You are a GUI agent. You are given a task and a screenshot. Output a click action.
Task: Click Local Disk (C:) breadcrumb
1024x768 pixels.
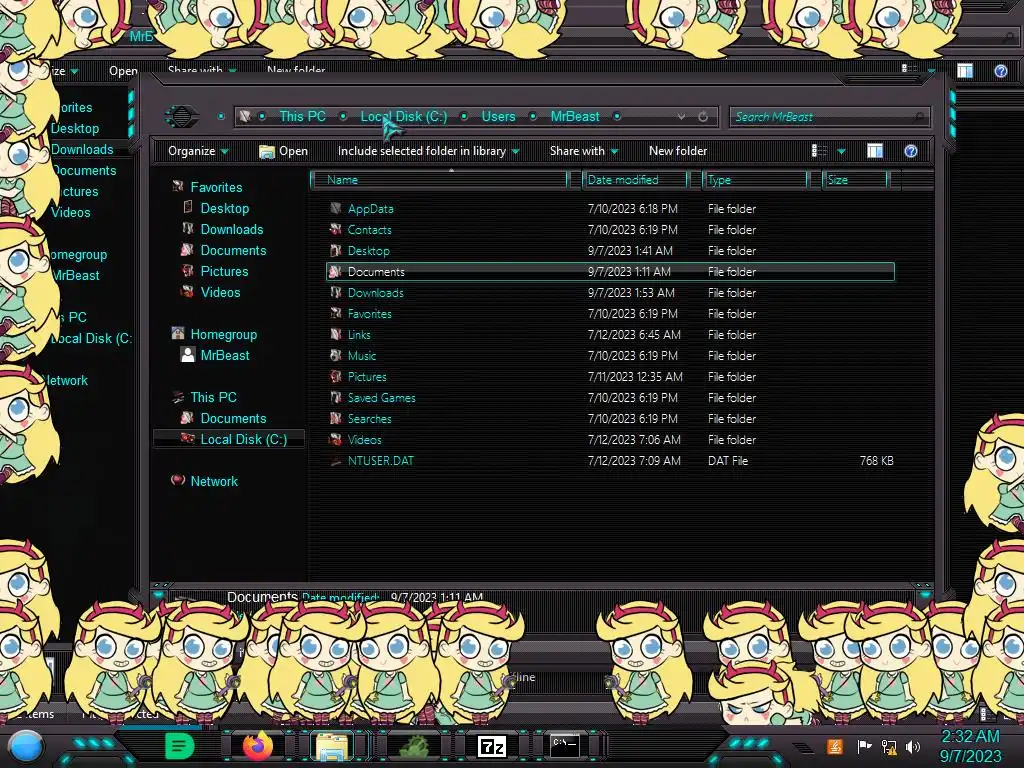(404, 116)
